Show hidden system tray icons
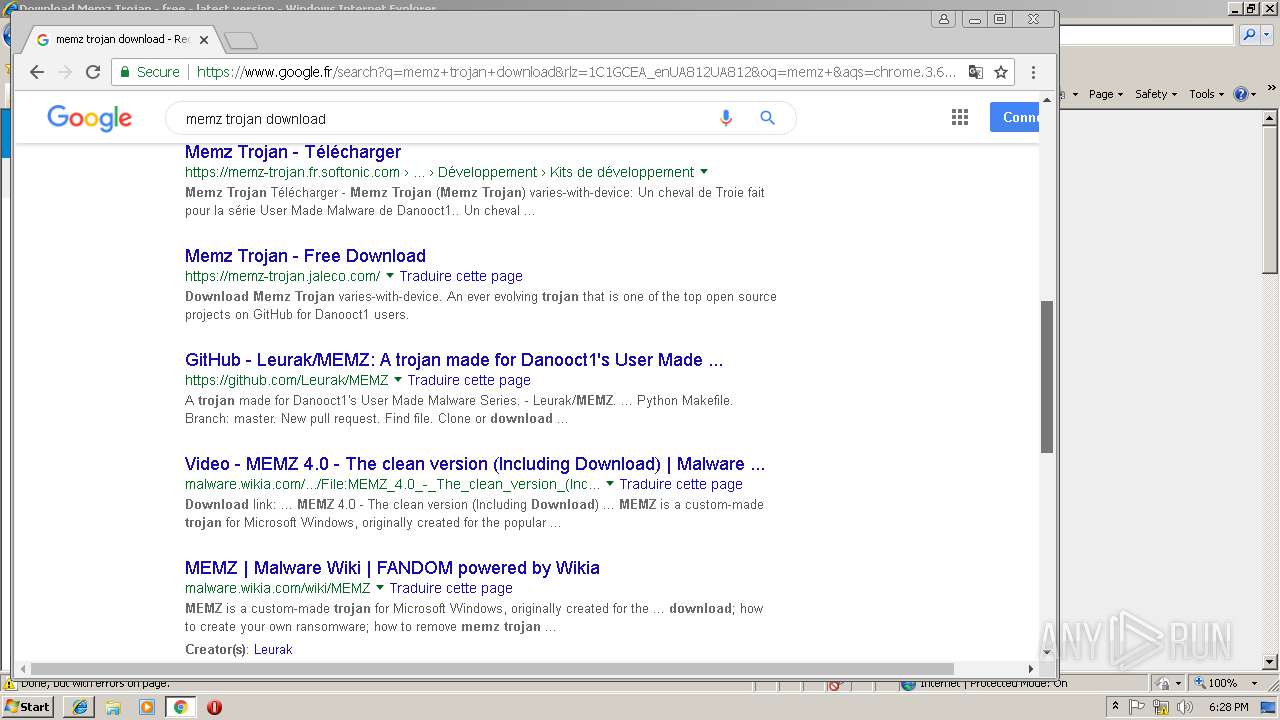Image resolution: width=1280 pixels, height=720 pixels. 1116,707
